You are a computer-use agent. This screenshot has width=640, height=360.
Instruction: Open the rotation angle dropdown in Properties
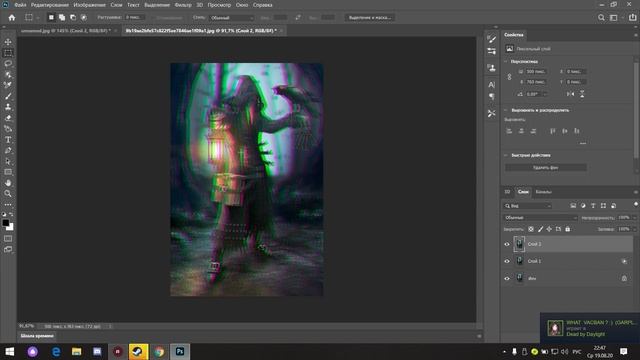pos(545,94)
